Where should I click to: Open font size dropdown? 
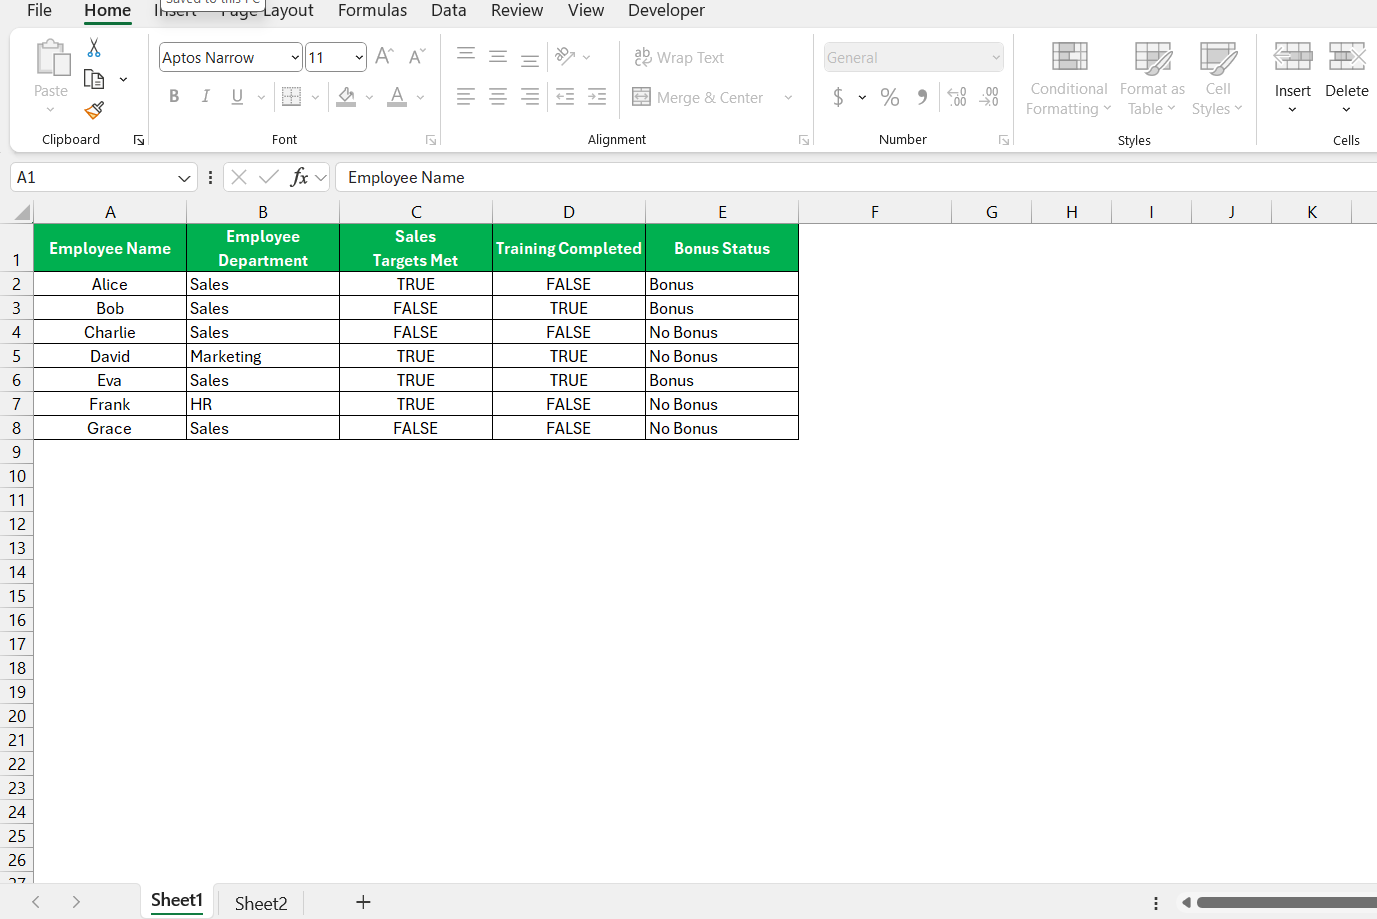(359, 58)
